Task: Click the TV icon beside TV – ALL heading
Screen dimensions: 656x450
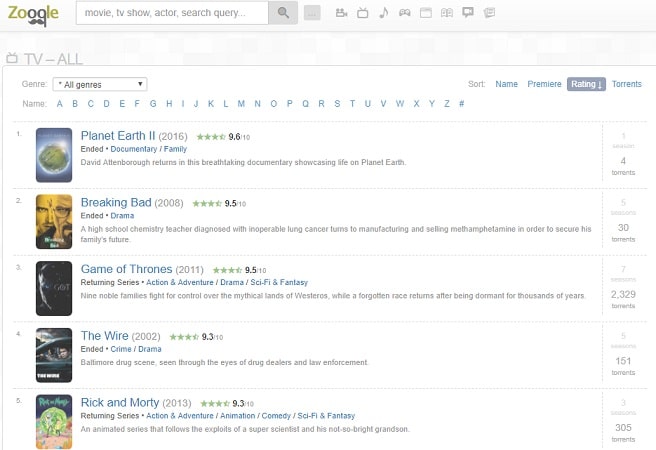Action: (x=12, y=58)
